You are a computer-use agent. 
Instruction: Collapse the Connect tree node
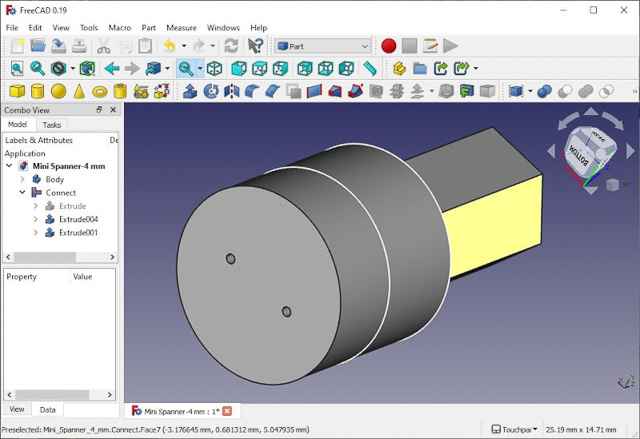(x=23, y=193)
